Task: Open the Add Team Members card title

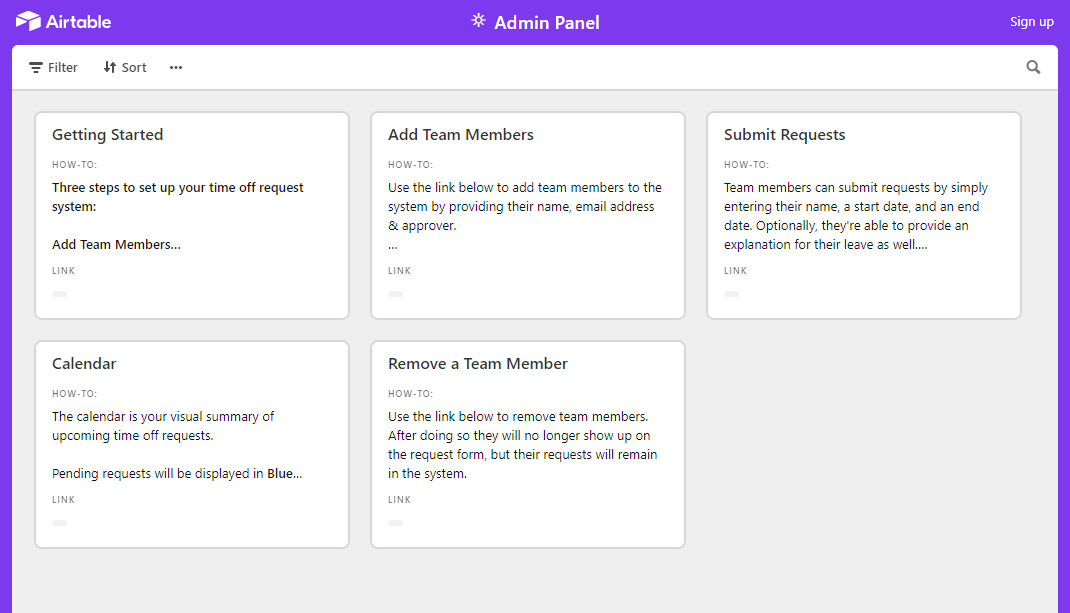Action: click(x=461, y=135)
